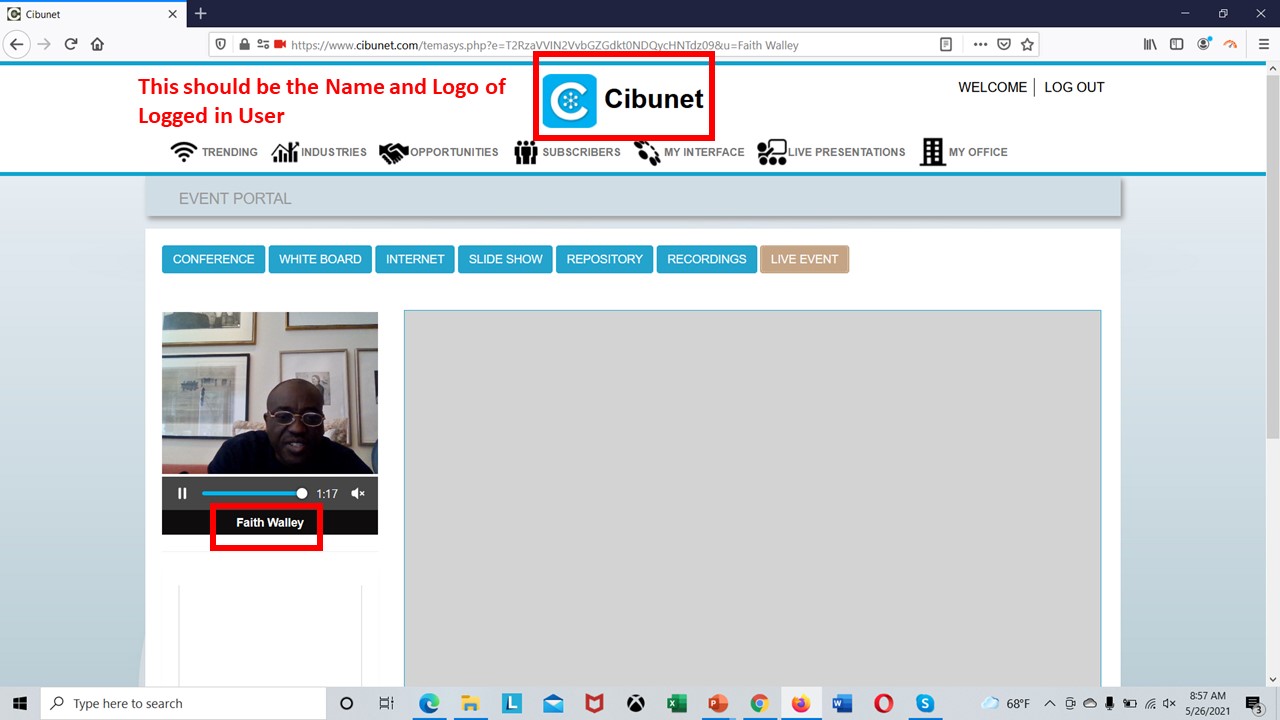Click the Firefox address bar
This screenshot has height=720, width=1280.
600,45
